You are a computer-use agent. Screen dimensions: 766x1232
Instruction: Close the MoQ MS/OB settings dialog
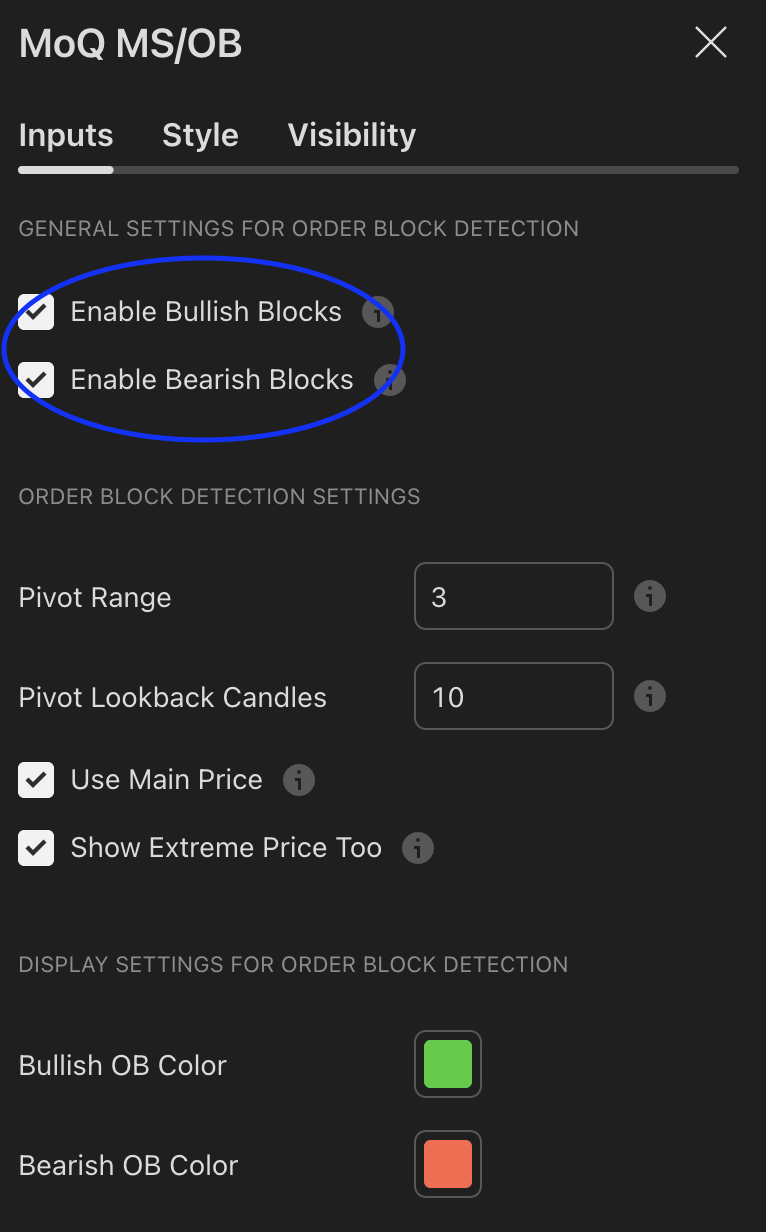click(x=710, y=43)
